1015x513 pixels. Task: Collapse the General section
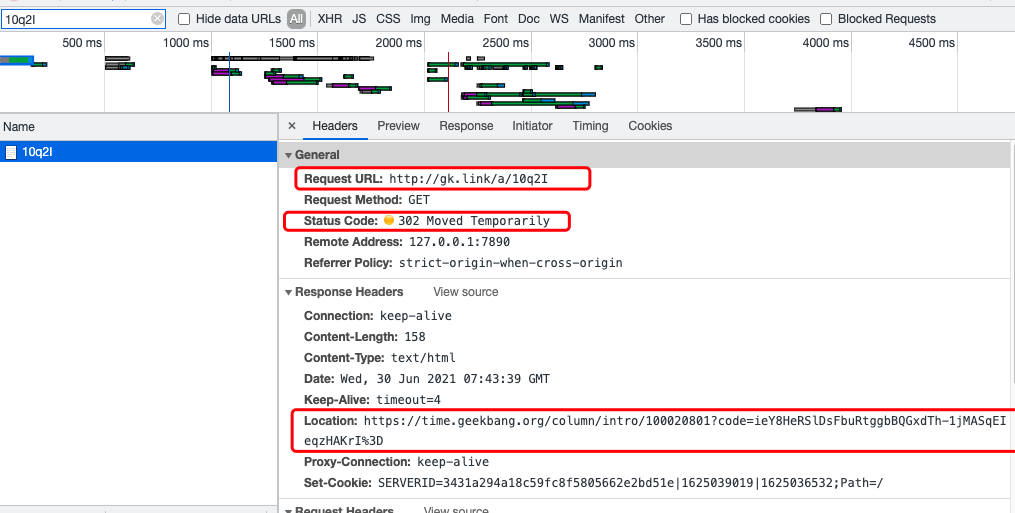(x=289, y=155)
